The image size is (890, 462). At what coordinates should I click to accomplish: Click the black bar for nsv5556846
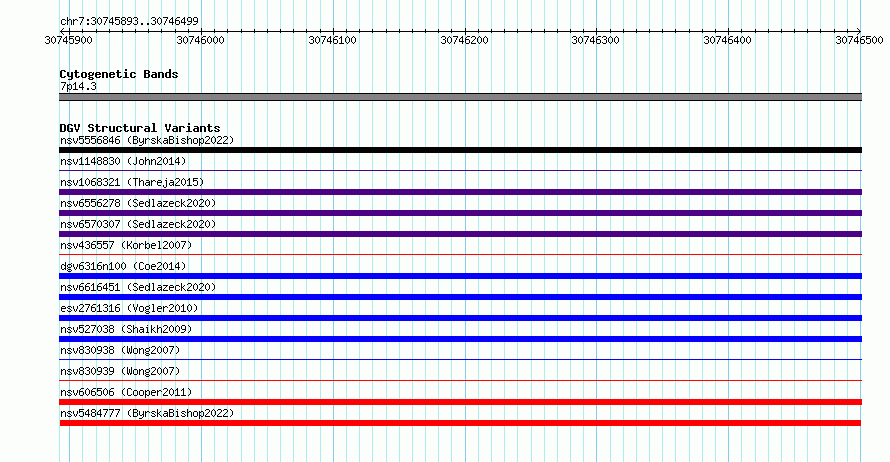pyautogui.click(x=460, y=150)
